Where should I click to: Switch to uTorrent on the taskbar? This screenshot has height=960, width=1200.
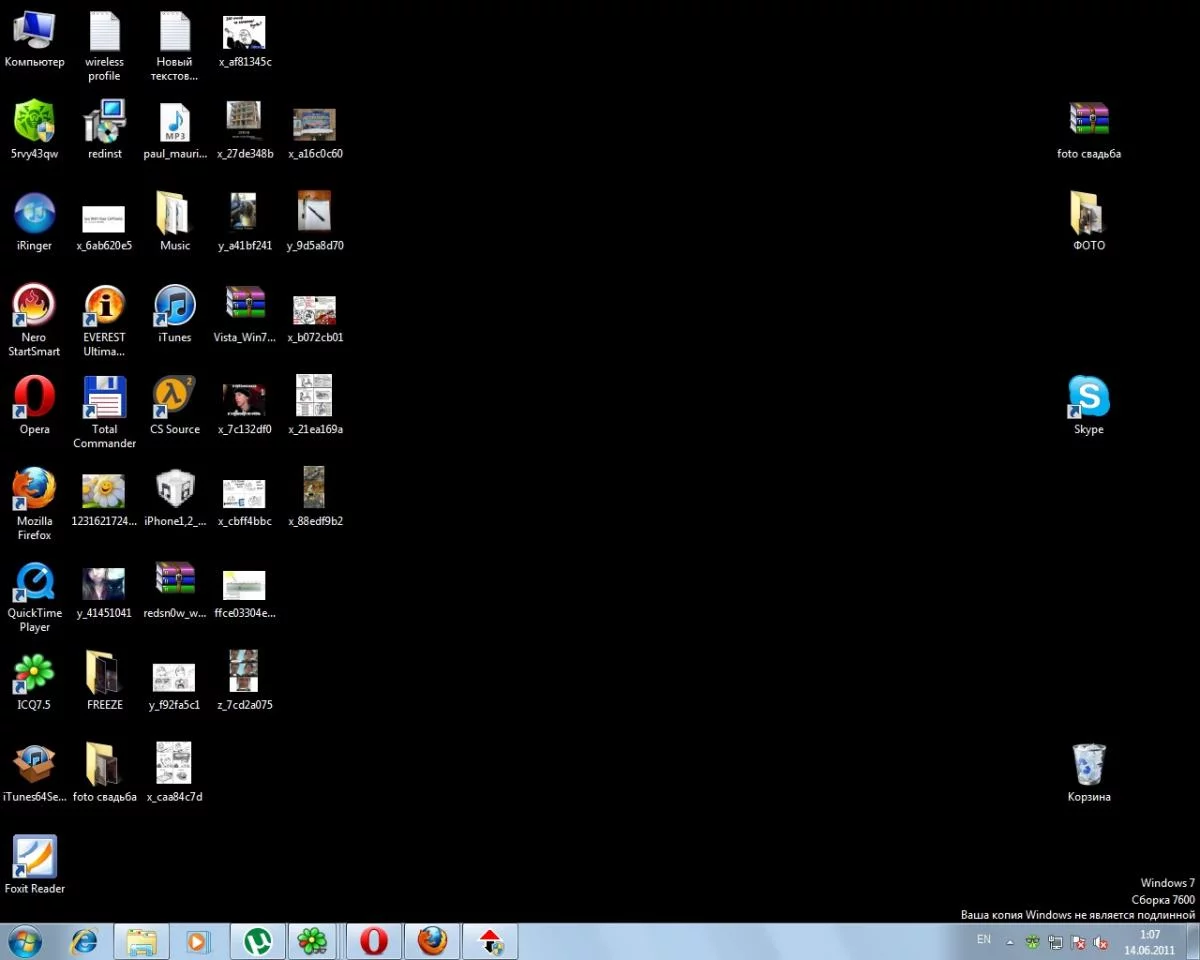pyautogui.click(x=258, y=941)
